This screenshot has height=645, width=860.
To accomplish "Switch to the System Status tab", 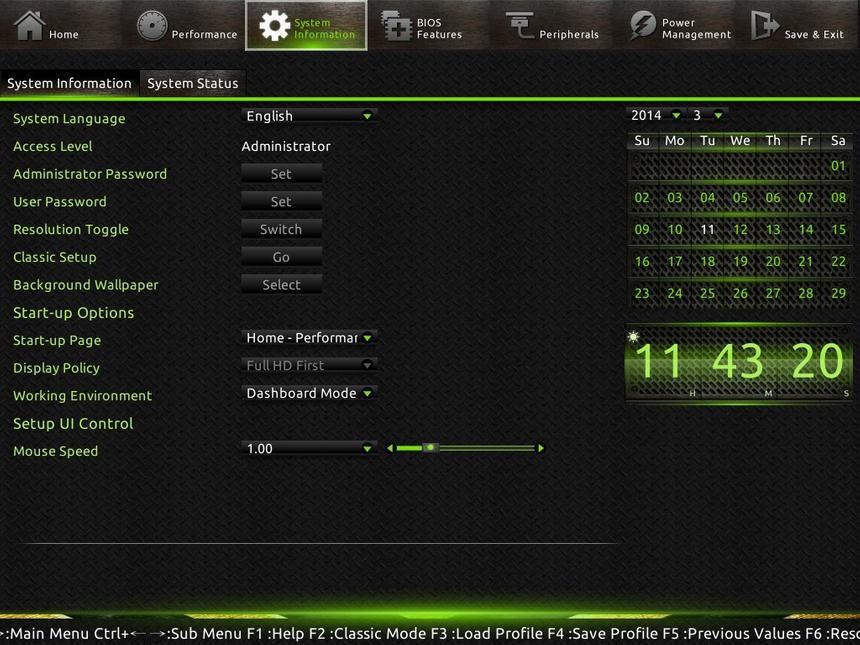I will (x=192, y=83).
